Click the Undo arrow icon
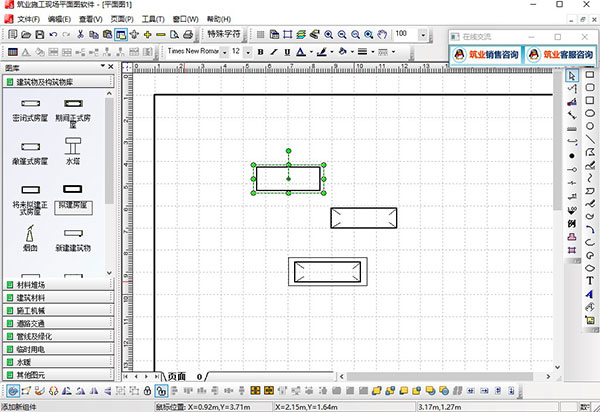600x412 pixels. pyautogui.click(x=52, y=34)
